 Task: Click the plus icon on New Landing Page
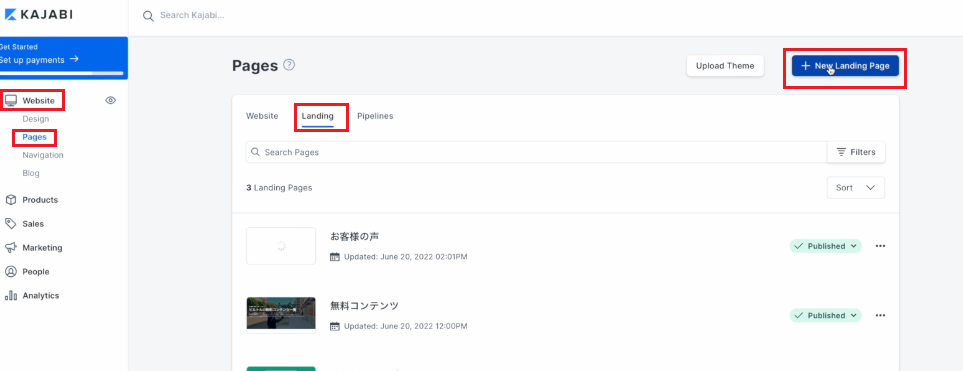coord(806,66)
